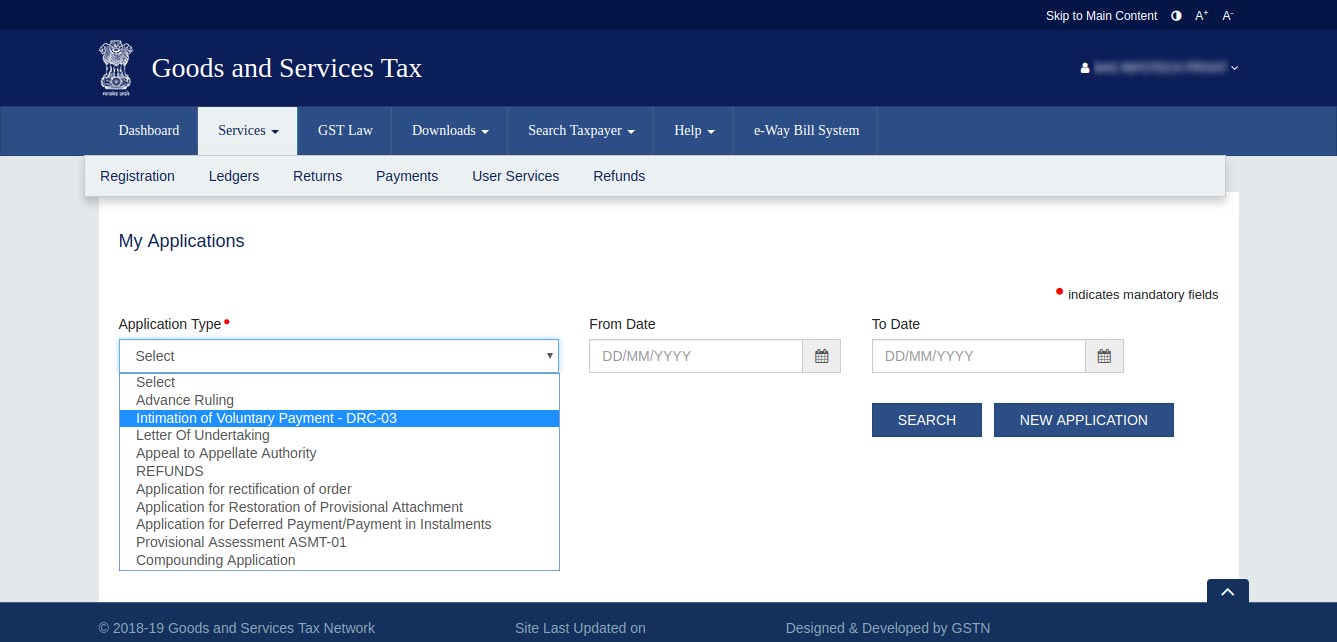
Task: Choose Letter Of Undertaking from list
Action: [203, 435]
